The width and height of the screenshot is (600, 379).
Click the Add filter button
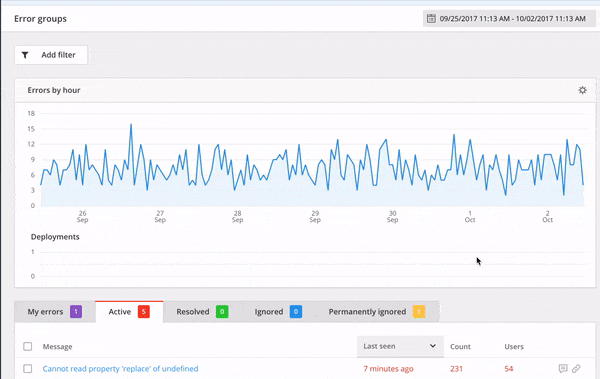click(x=51, y=55)
